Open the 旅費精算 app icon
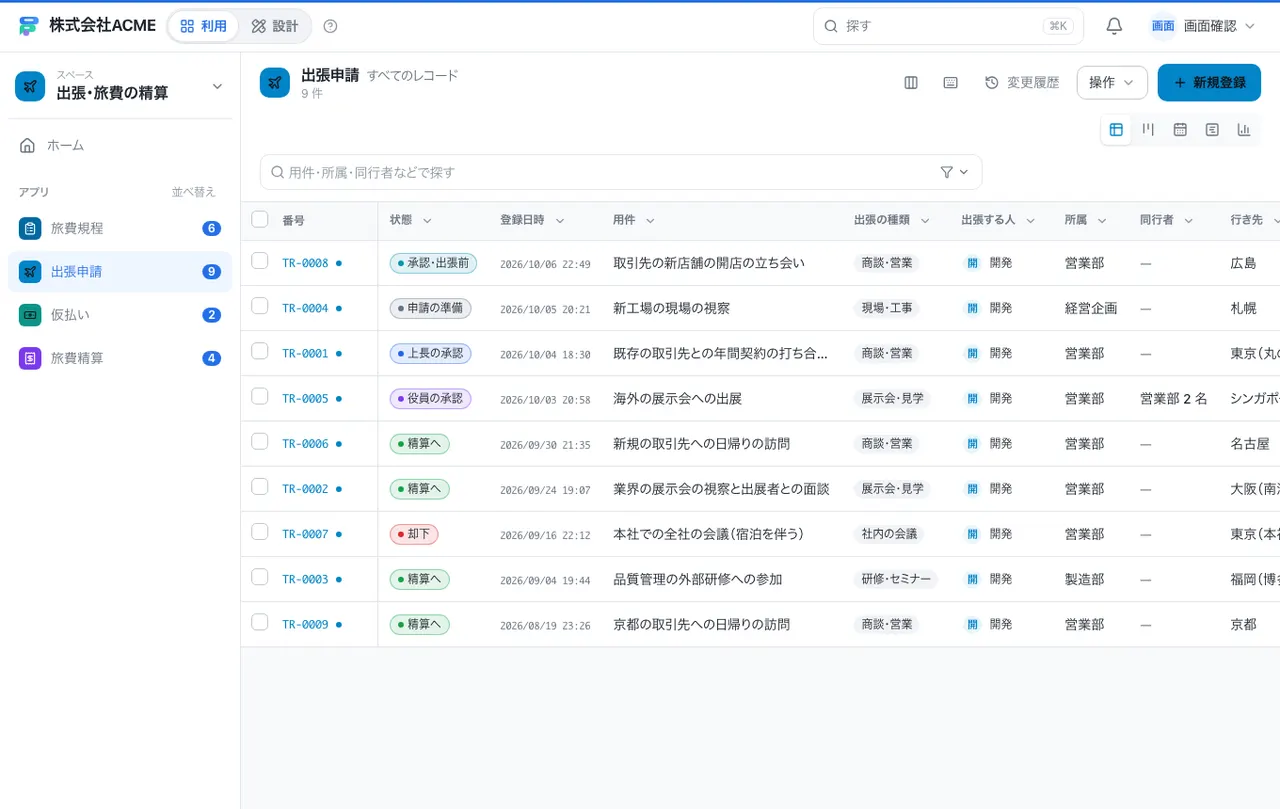This screenshot has height=809, width=1280. (x=30, y=357)
